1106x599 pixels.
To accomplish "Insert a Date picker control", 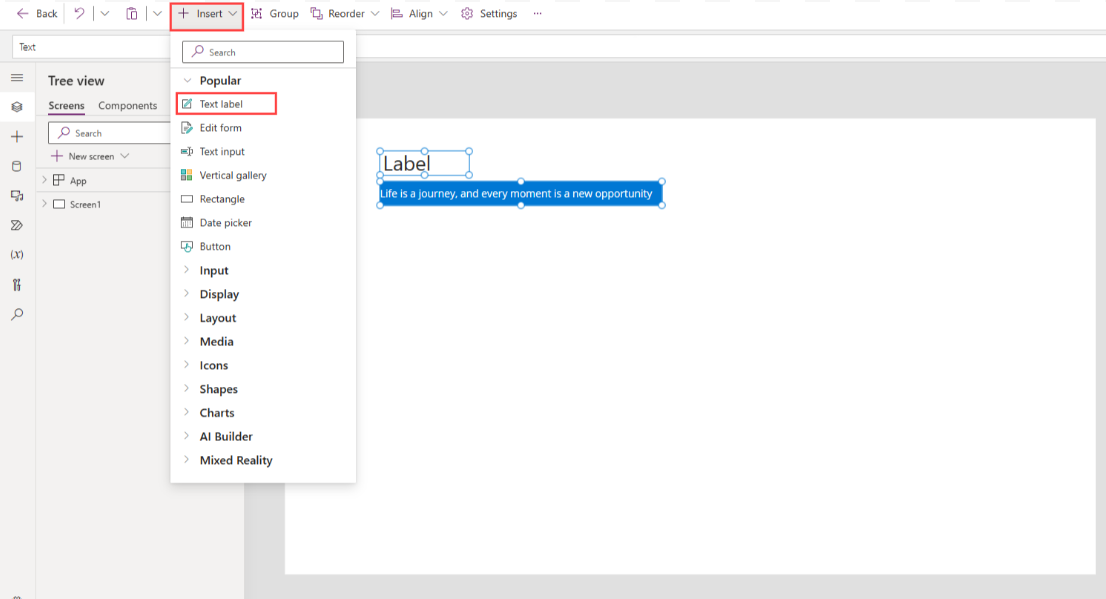I will click(x=228, y=222).
